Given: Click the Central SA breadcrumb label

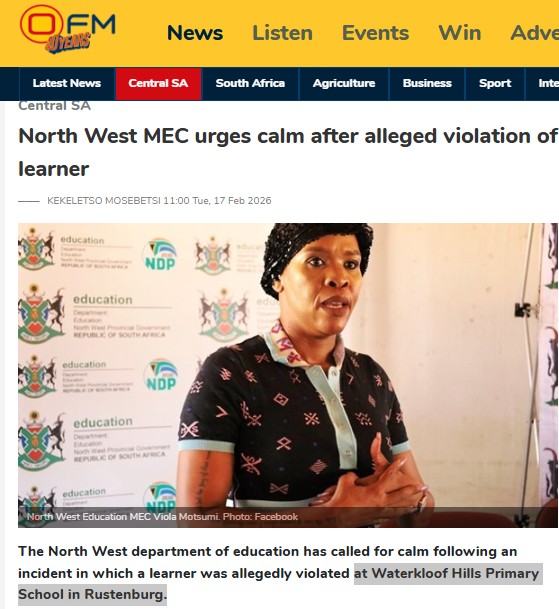Looking at the screenshot, I should coord(54,106).
